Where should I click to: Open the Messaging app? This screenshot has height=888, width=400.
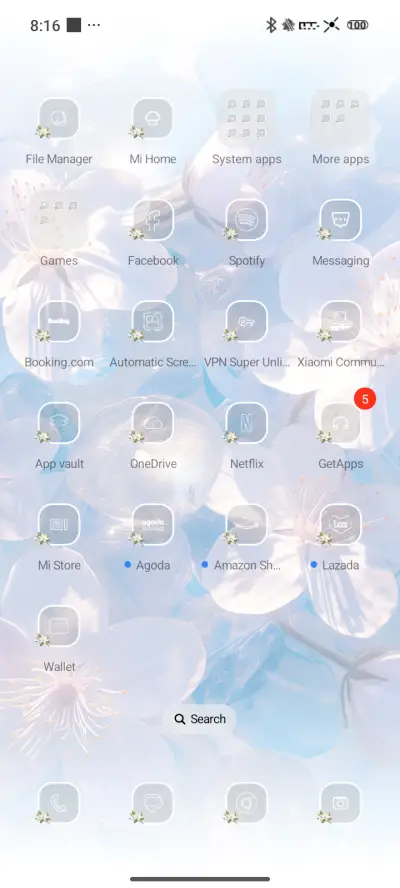point(341,220)
